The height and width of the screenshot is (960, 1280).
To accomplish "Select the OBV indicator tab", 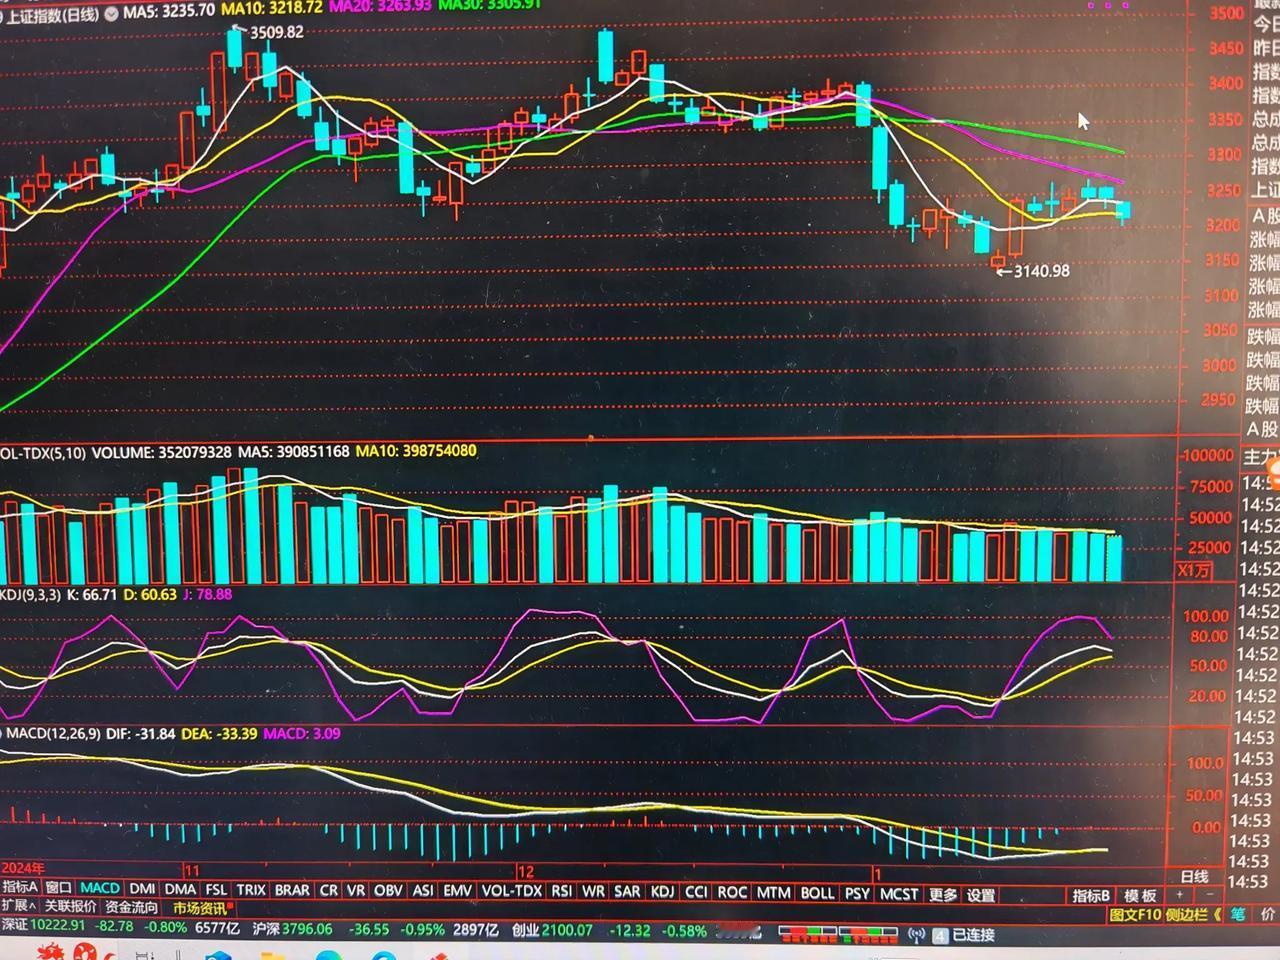I will 388,890.
